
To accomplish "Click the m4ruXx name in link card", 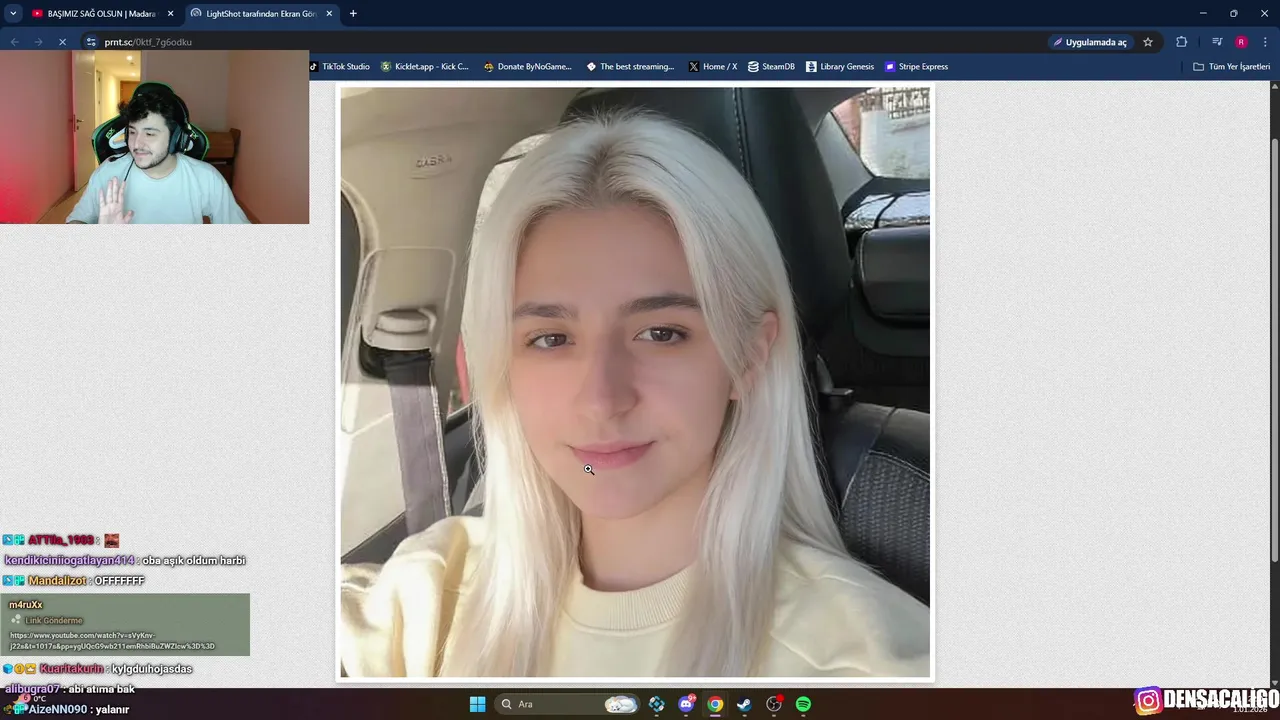I will click(x=26, y=605).
